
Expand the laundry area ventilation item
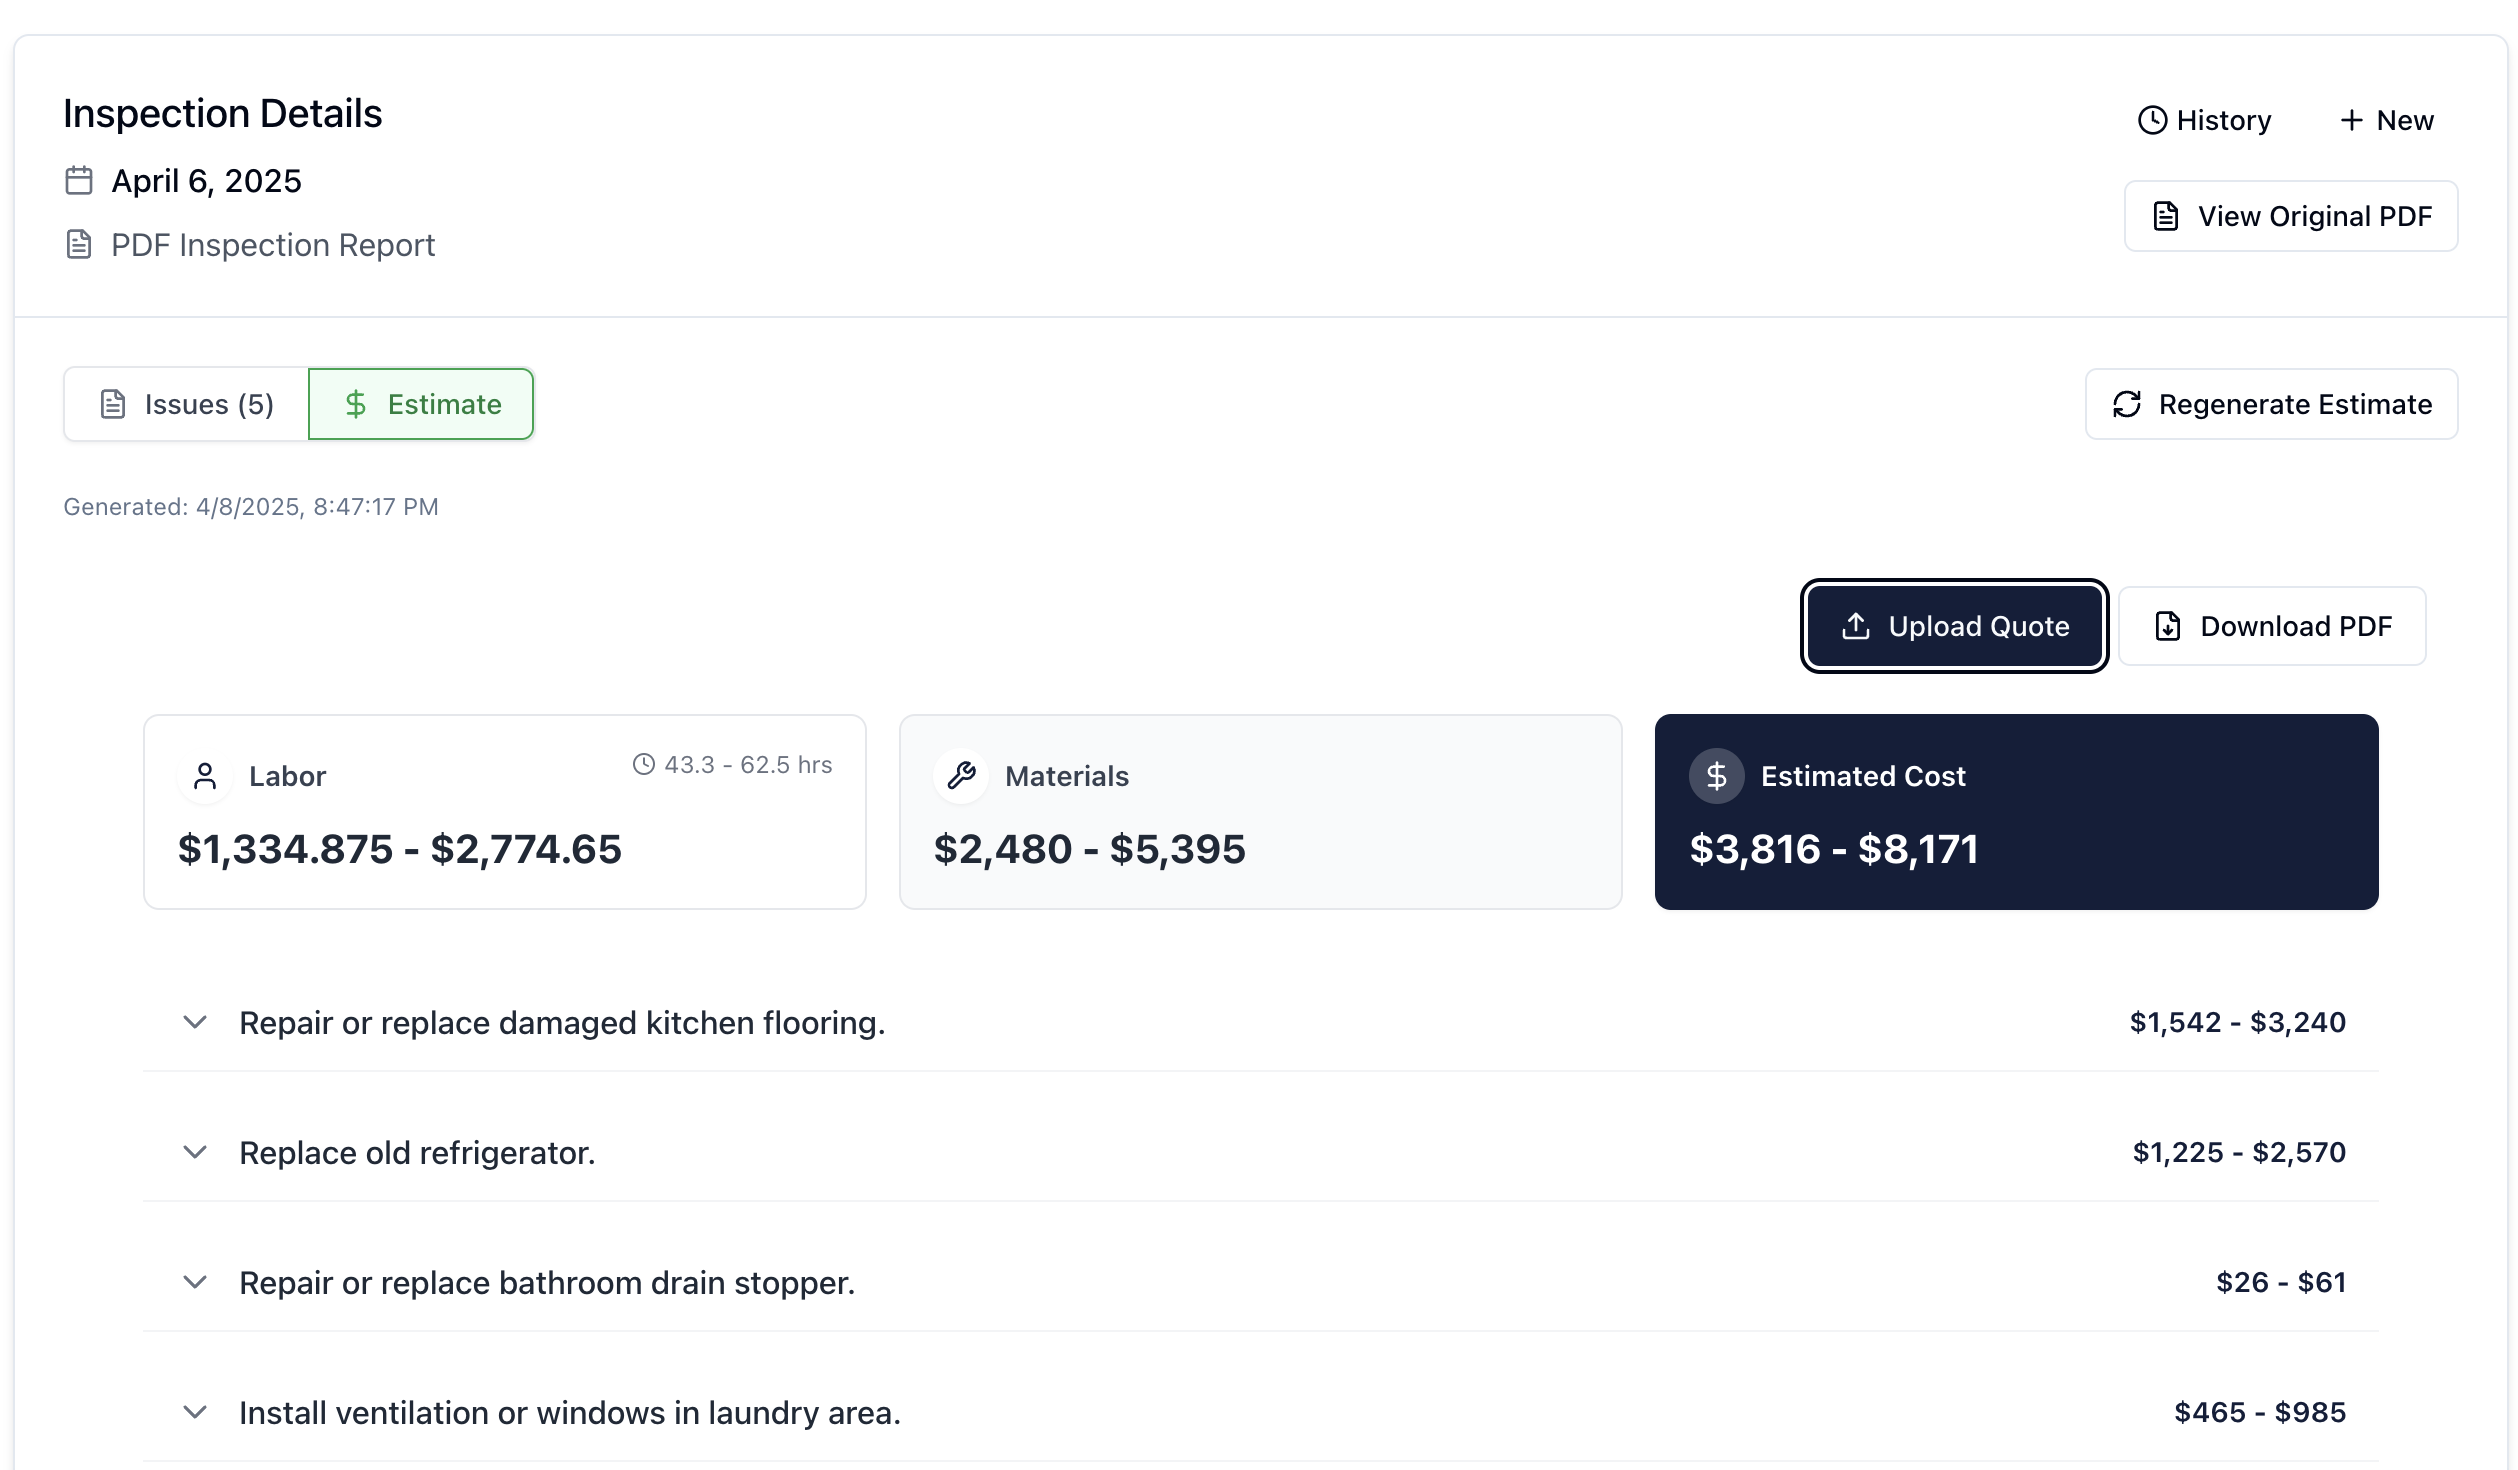195,1413
